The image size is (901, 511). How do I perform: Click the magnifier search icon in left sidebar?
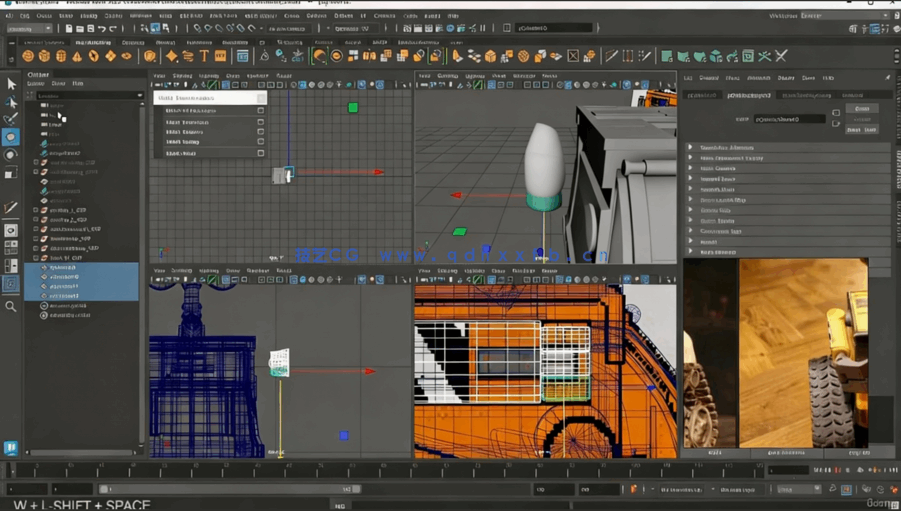pyautogui.click(x=11, y=306)
